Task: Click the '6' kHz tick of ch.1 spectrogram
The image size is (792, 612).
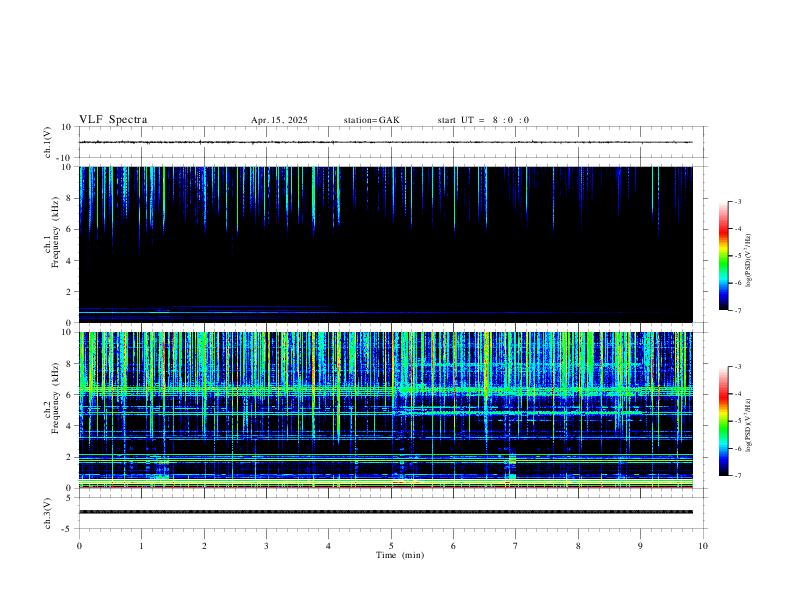Action: coord(69,229)
